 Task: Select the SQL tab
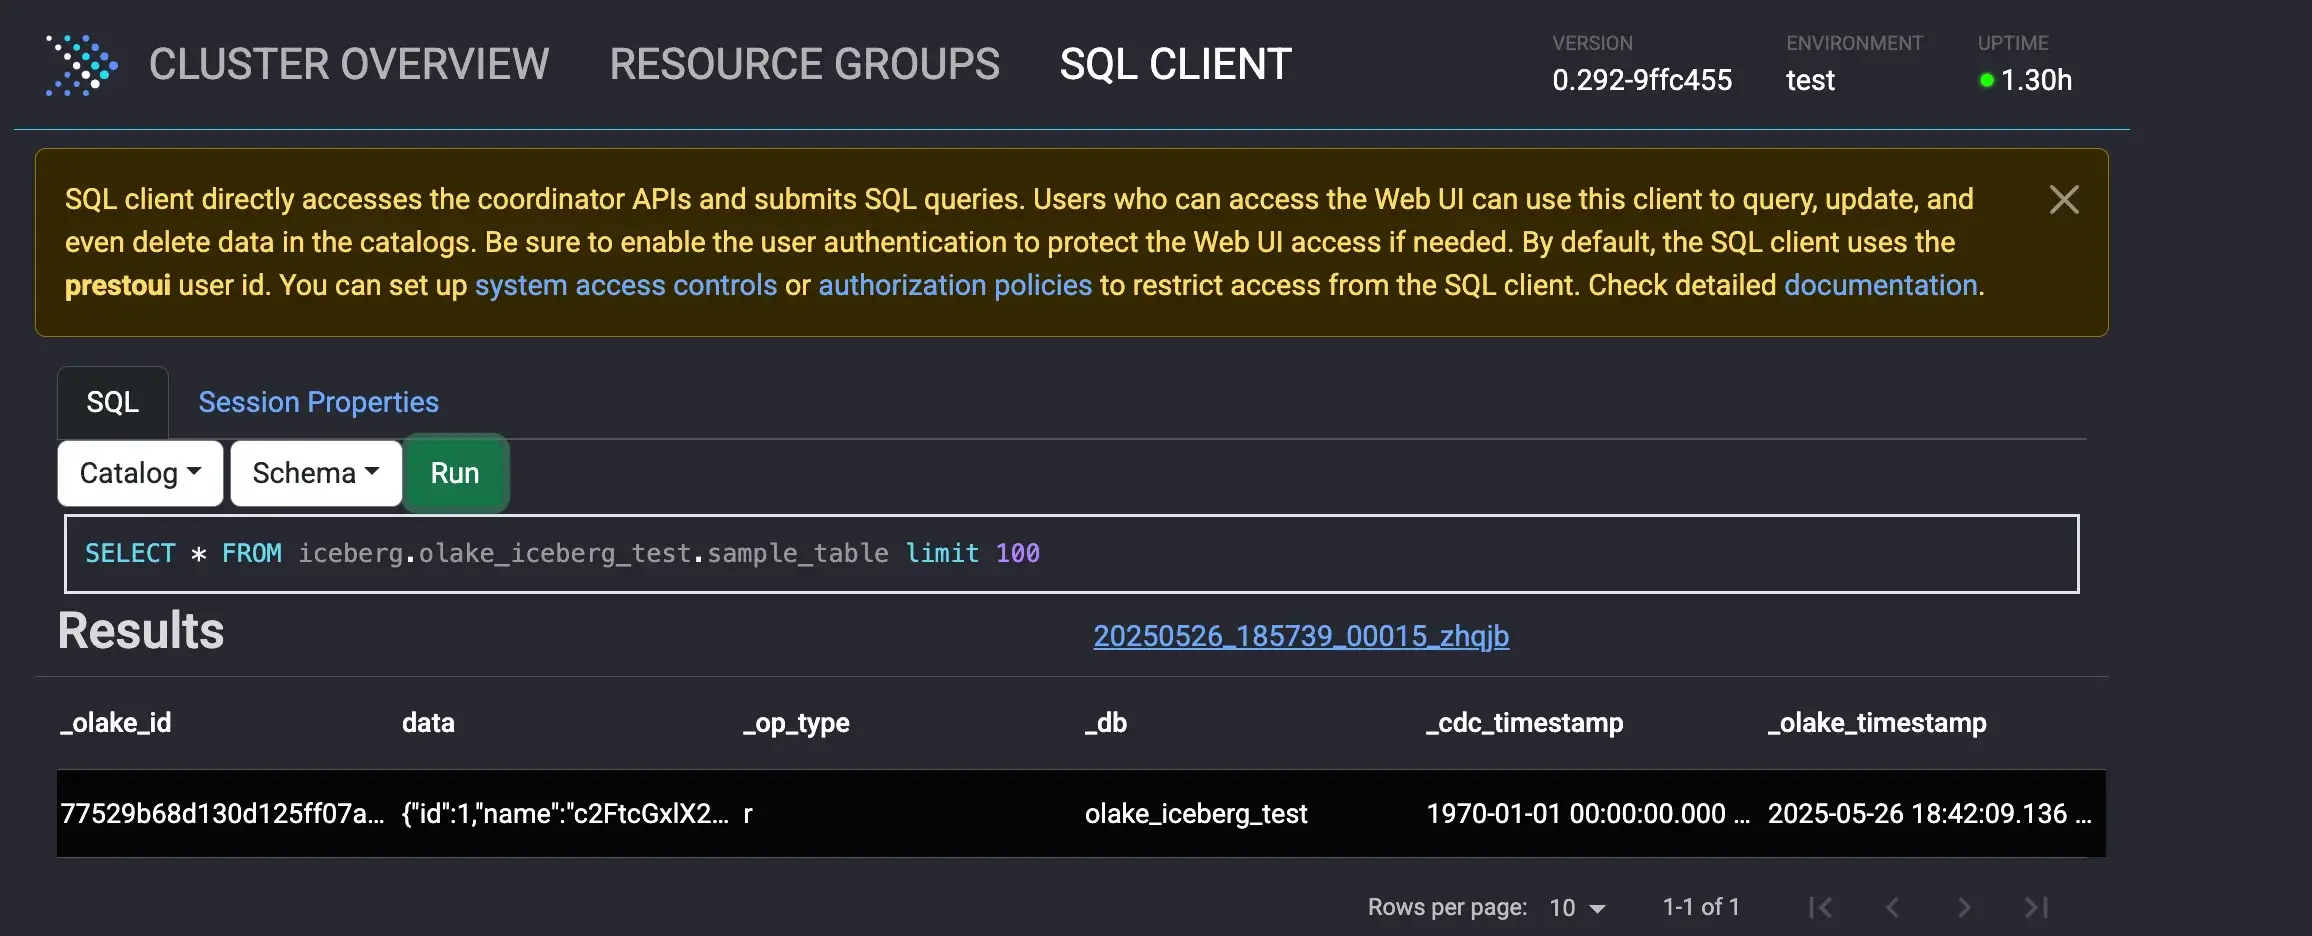[112, 402]
